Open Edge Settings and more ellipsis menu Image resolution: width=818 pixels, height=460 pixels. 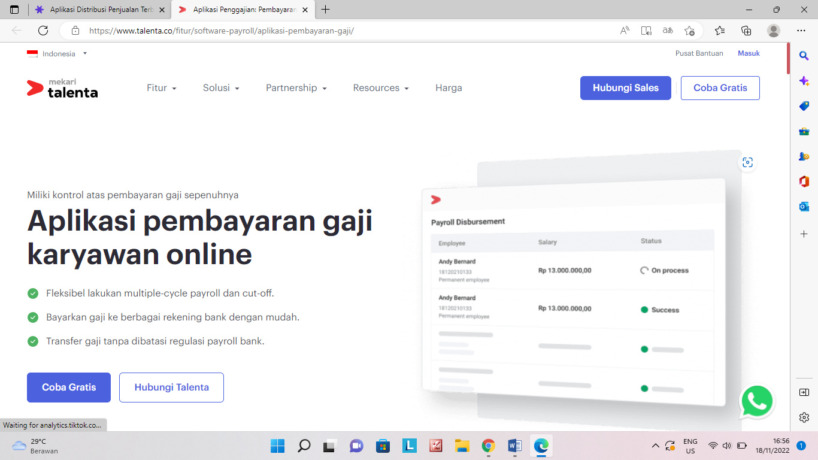pyautogui.click(x=801, y=31)
